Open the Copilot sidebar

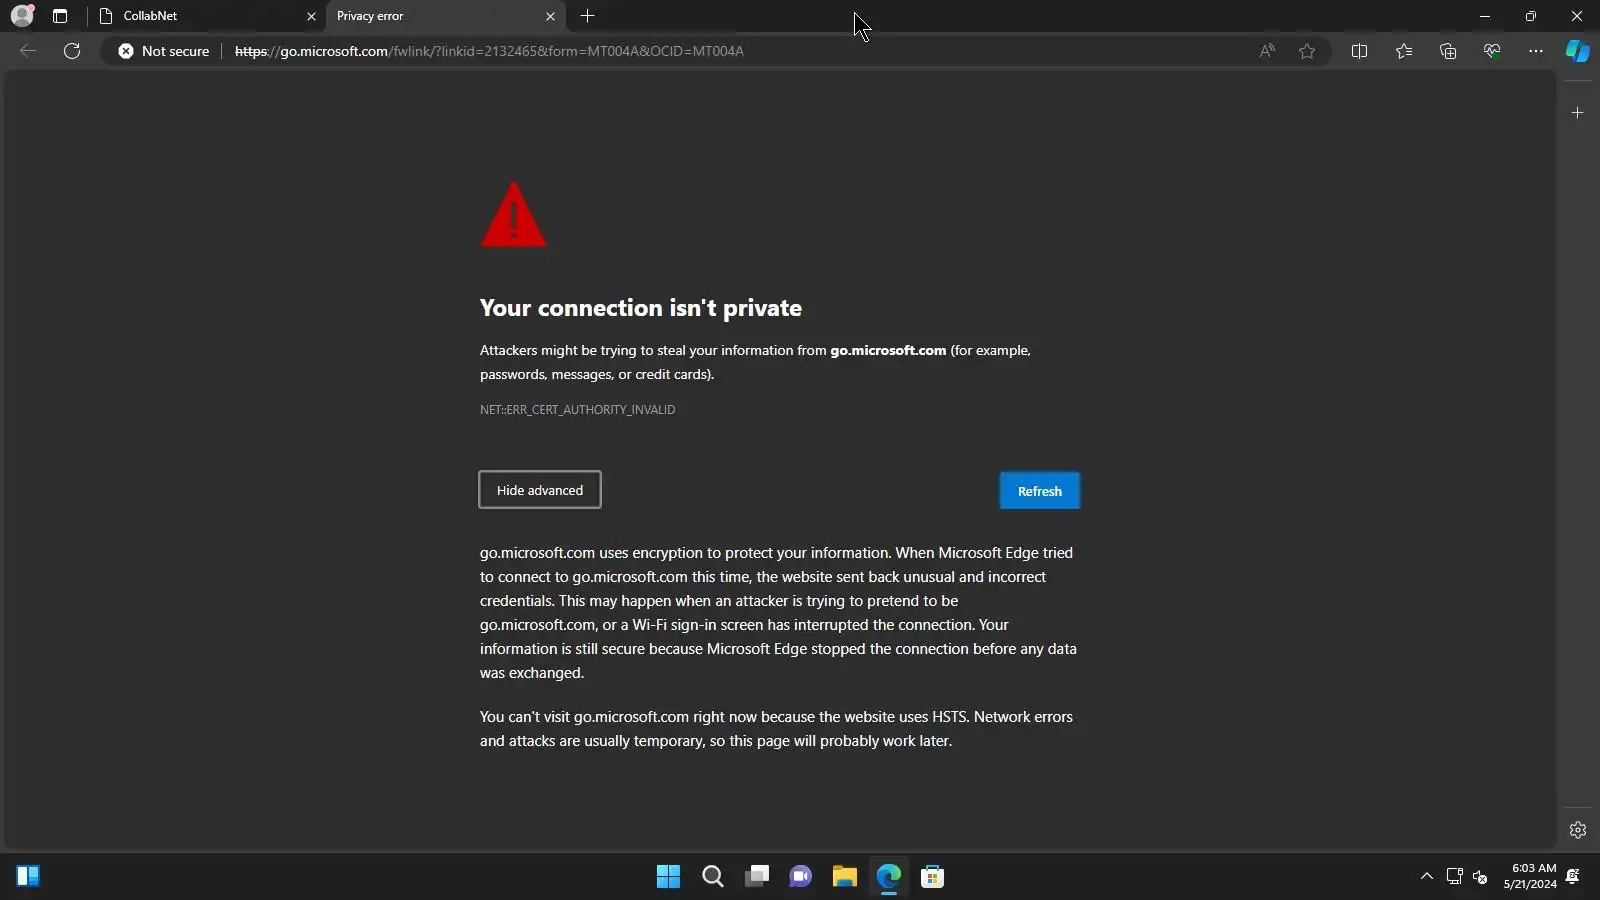pos(1578,51)
